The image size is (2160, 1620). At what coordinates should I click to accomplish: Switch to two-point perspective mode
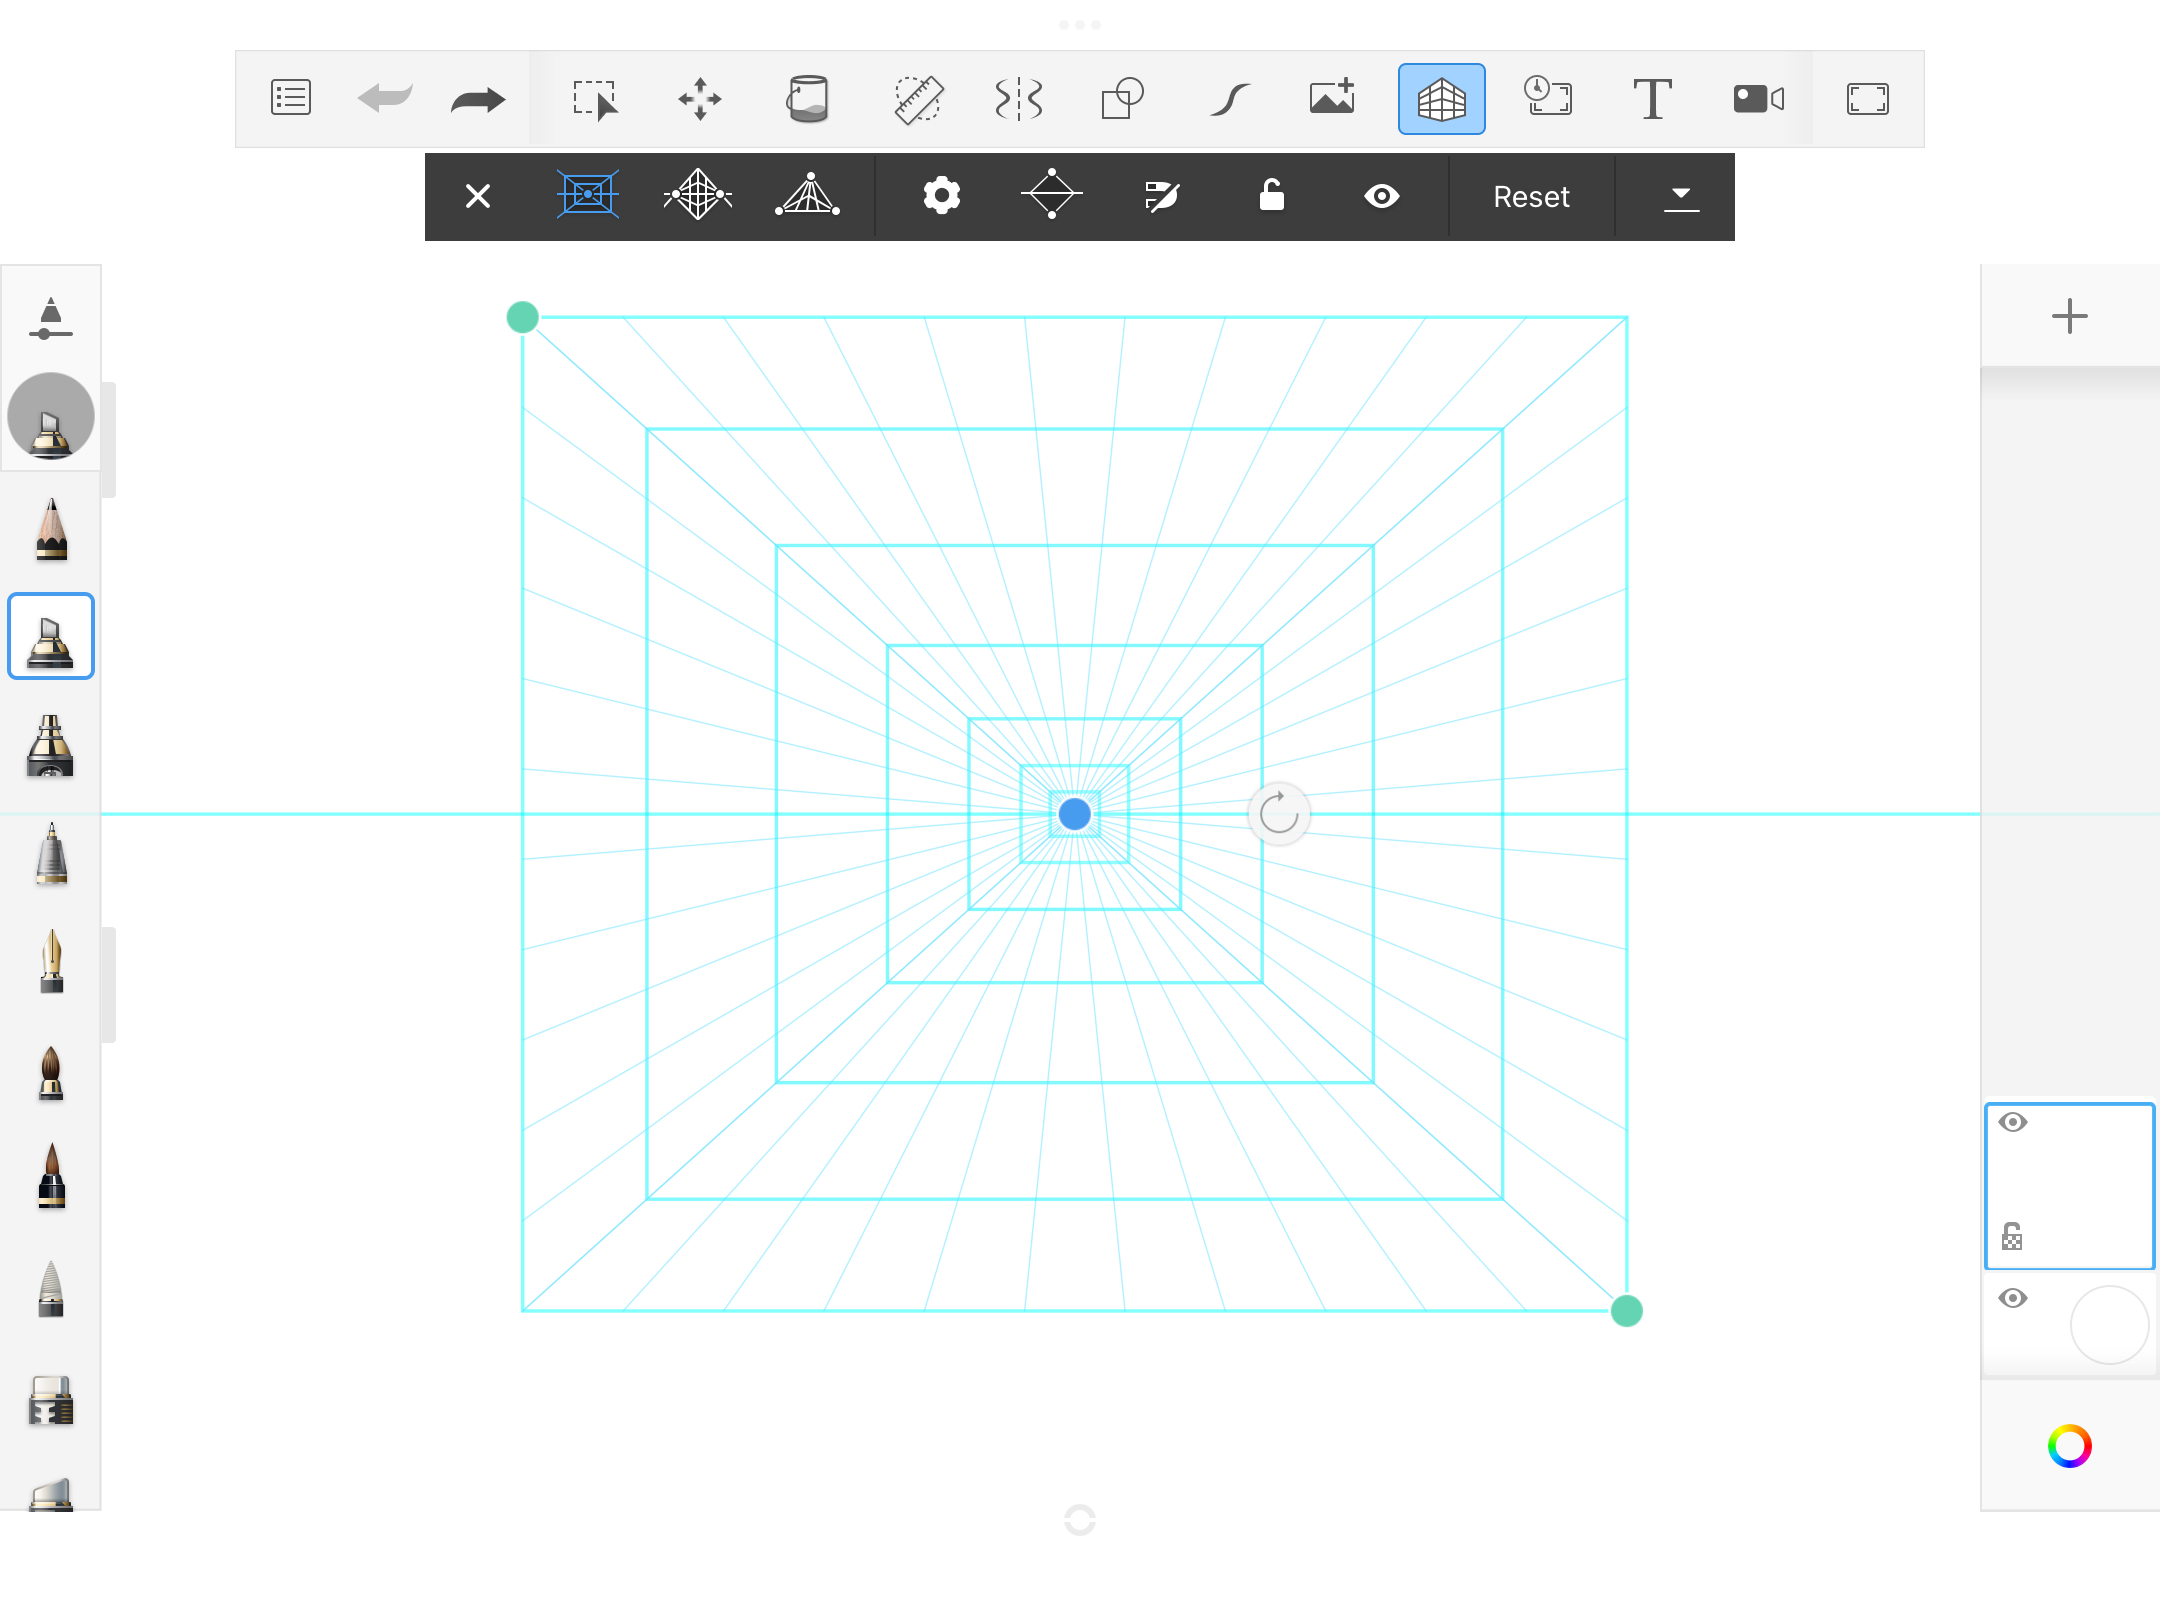[698, 196]
